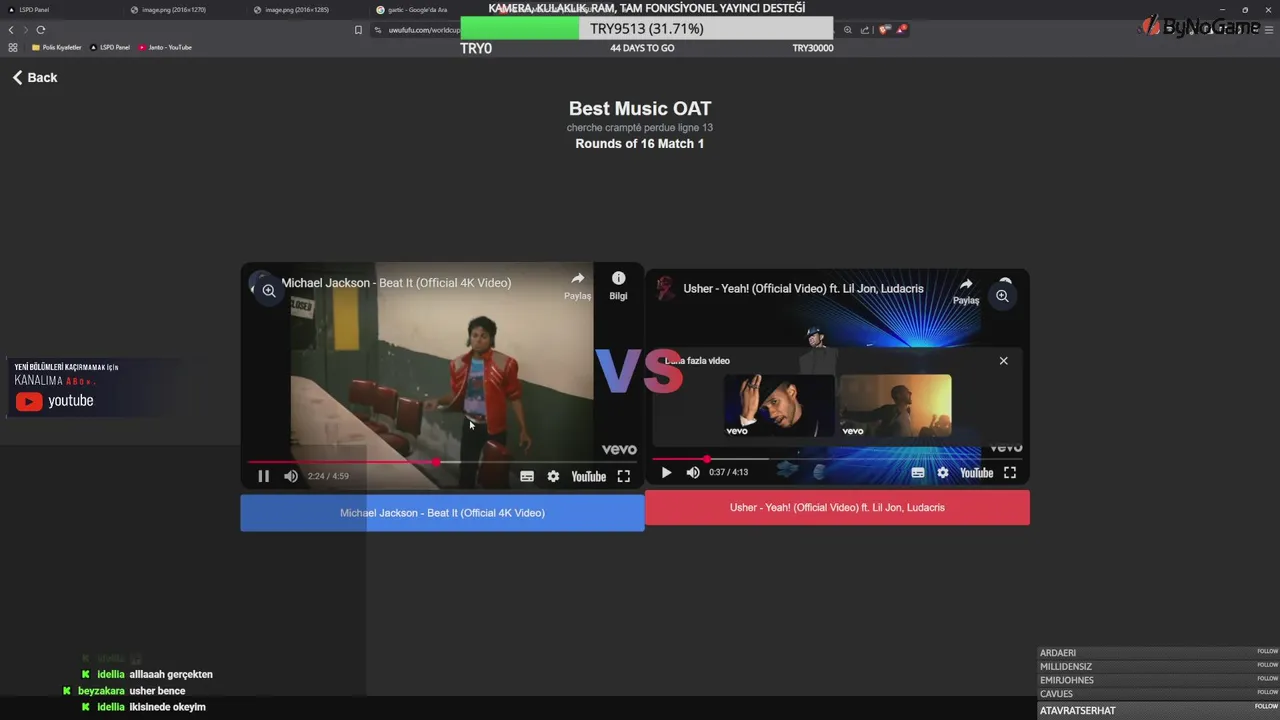
Task: Play the Usher Yeah! video
Action: [x=667, y=473]
